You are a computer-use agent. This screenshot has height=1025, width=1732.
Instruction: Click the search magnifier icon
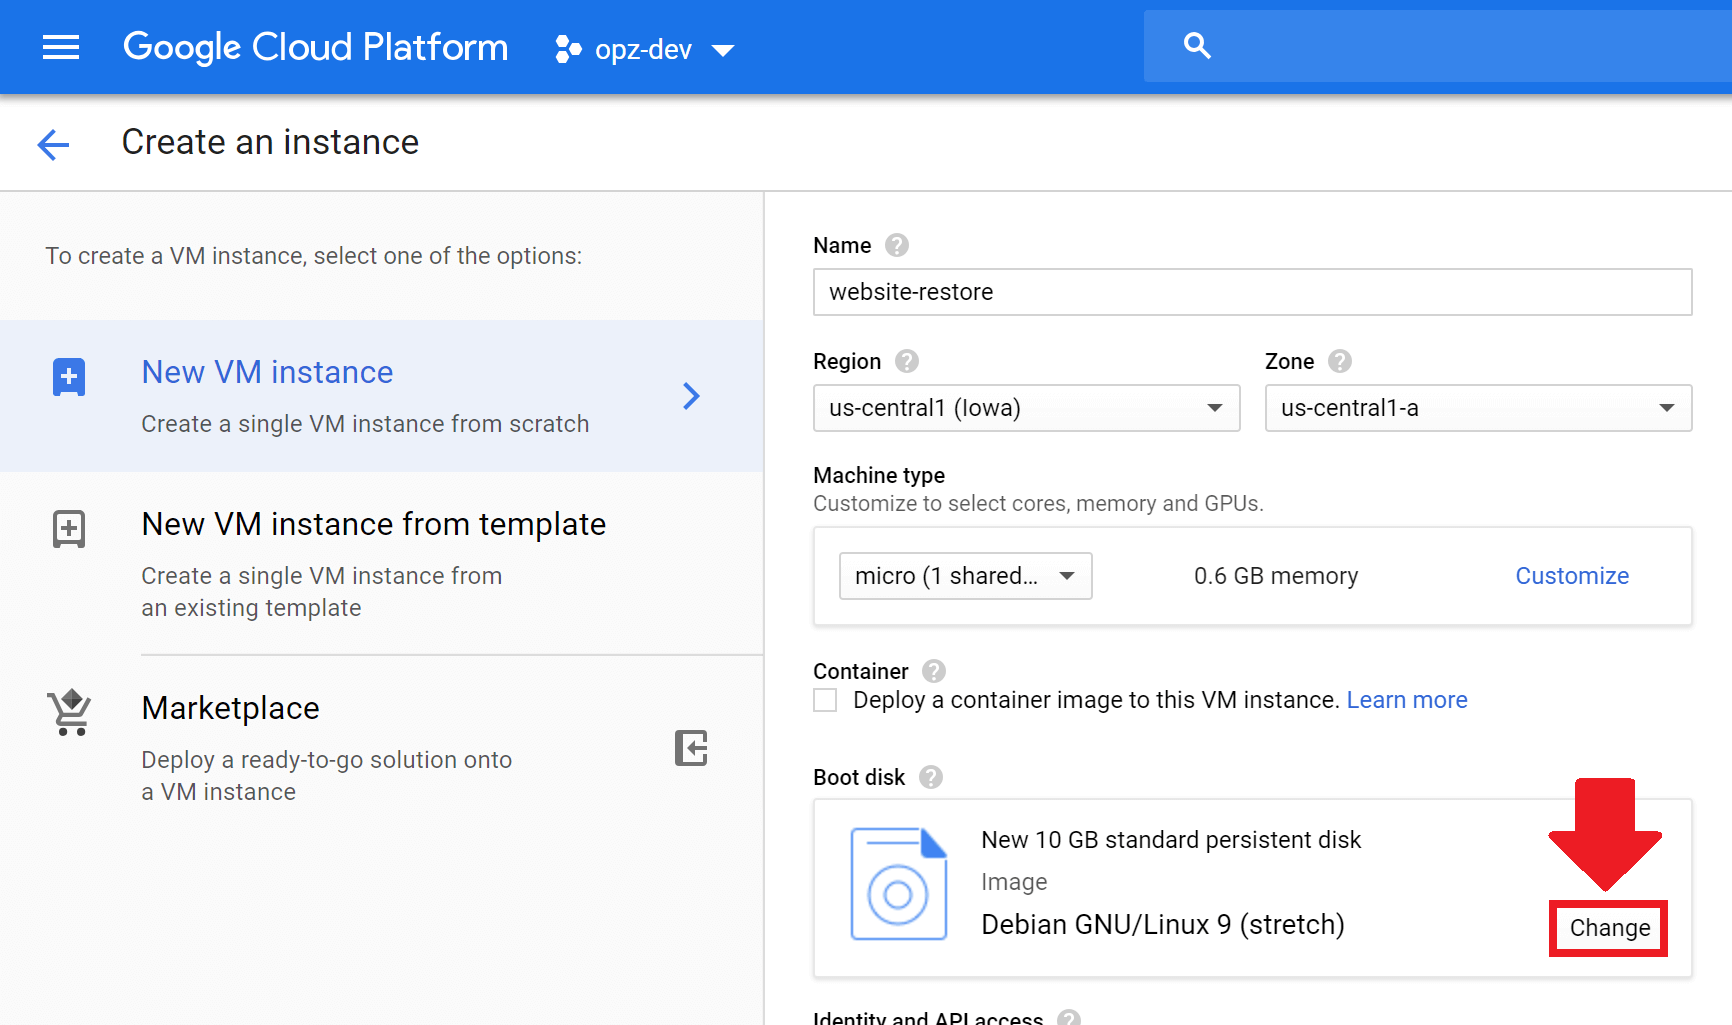1197,46
